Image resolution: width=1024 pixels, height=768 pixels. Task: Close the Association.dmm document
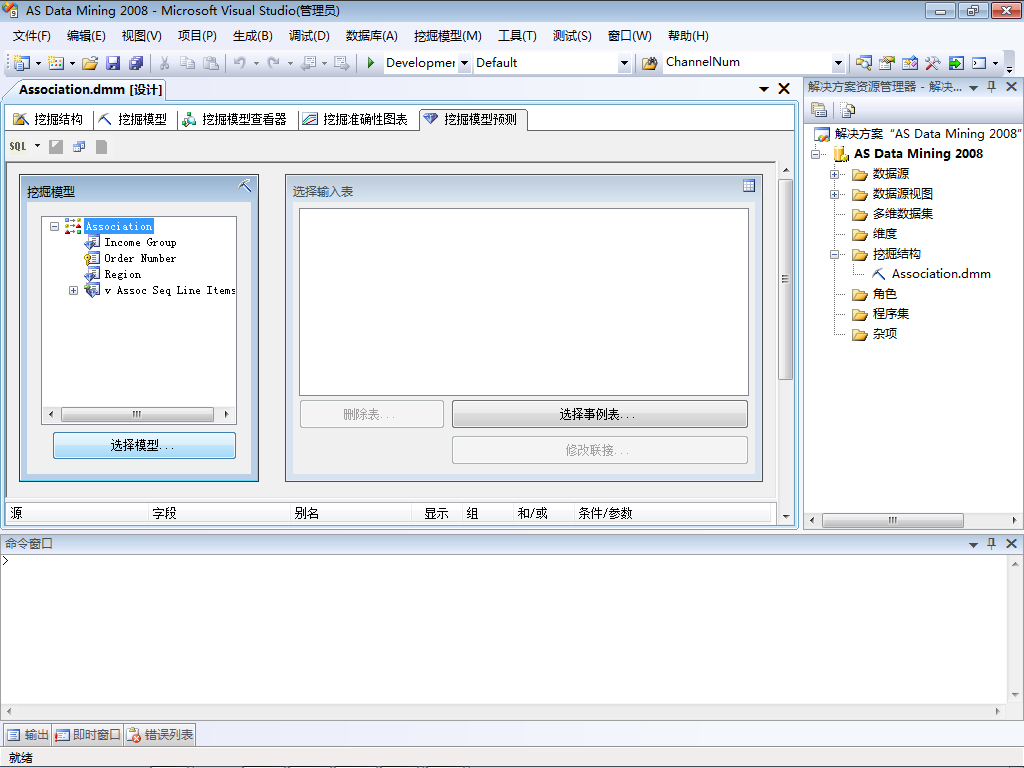[x=784, y=89]
